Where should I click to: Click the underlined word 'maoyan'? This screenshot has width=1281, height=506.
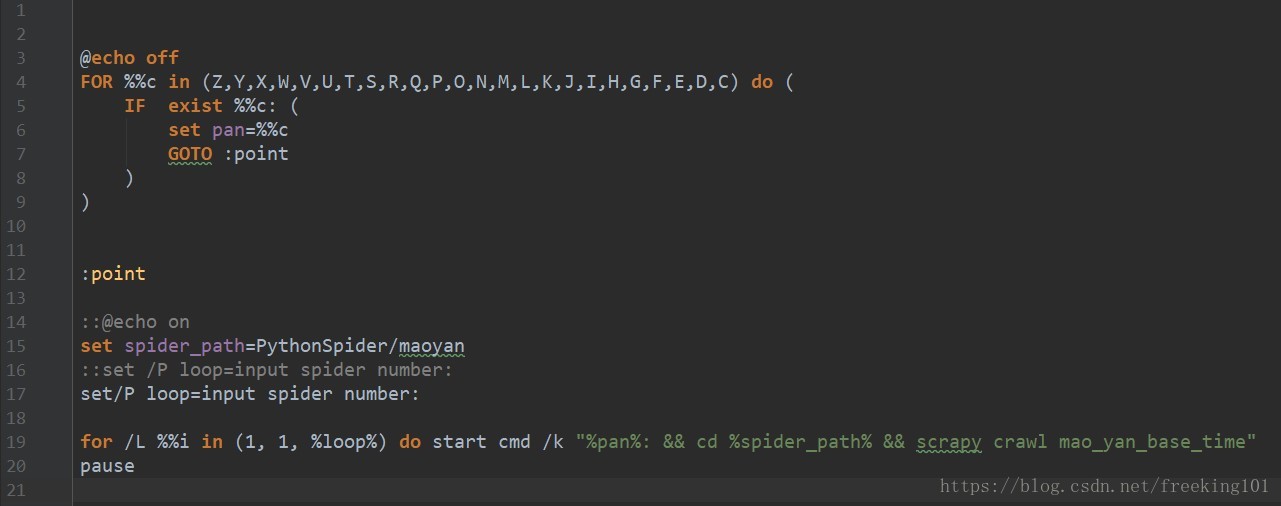coord(431,346)
